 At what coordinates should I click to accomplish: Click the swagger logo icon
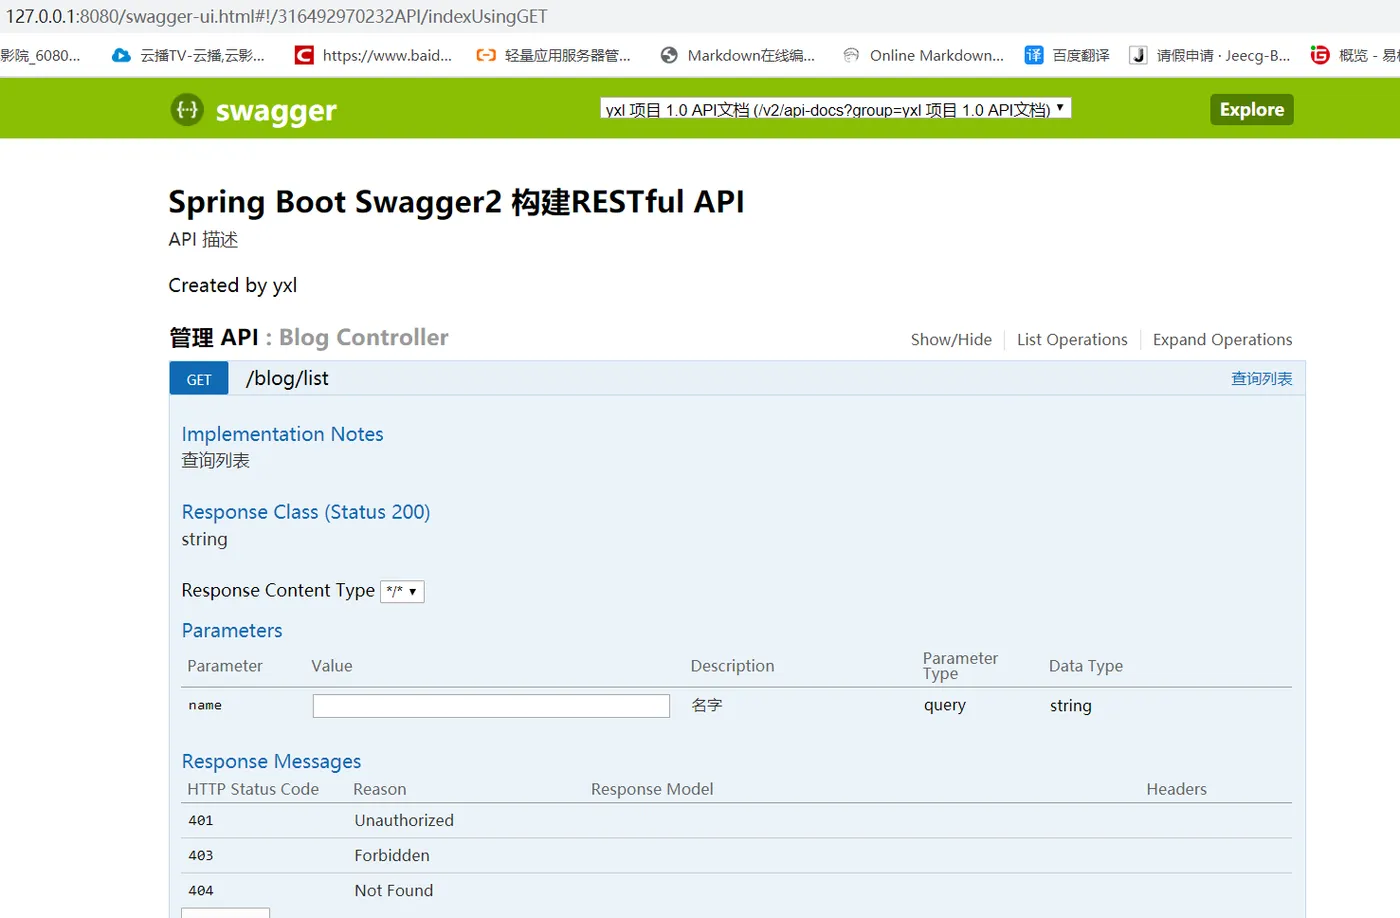[x=187, y=109]
